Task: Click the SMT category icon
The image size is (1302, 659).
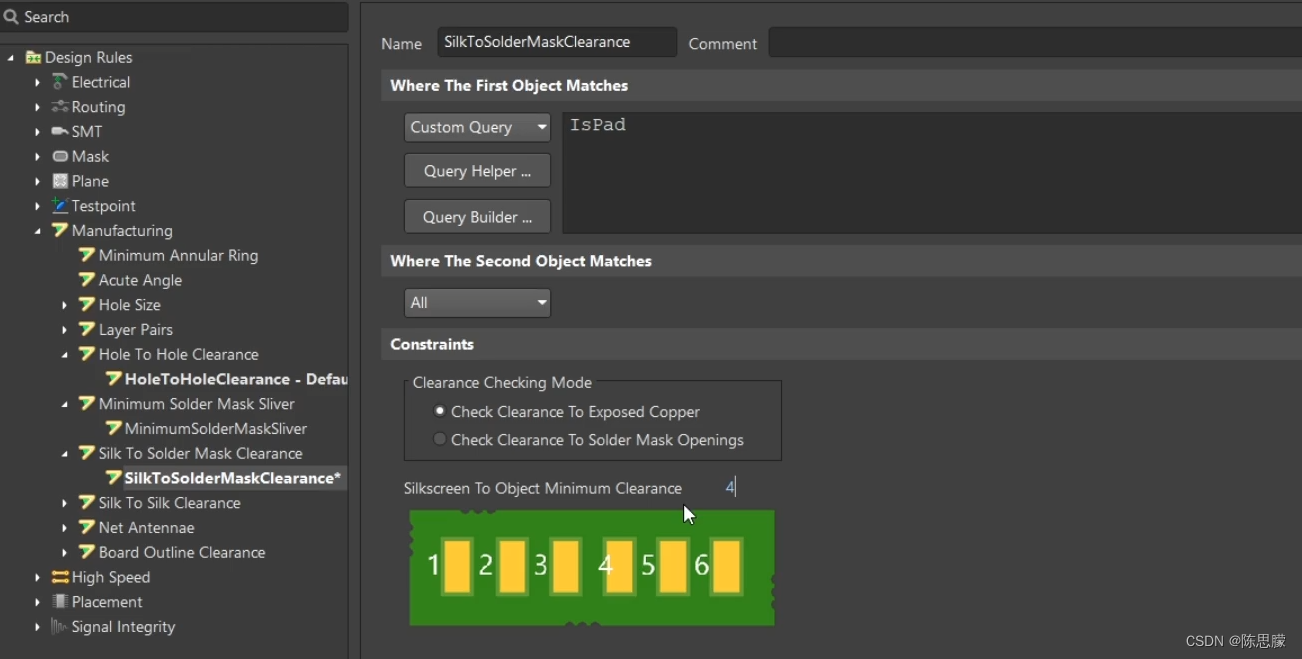Action: pos(60,132)
